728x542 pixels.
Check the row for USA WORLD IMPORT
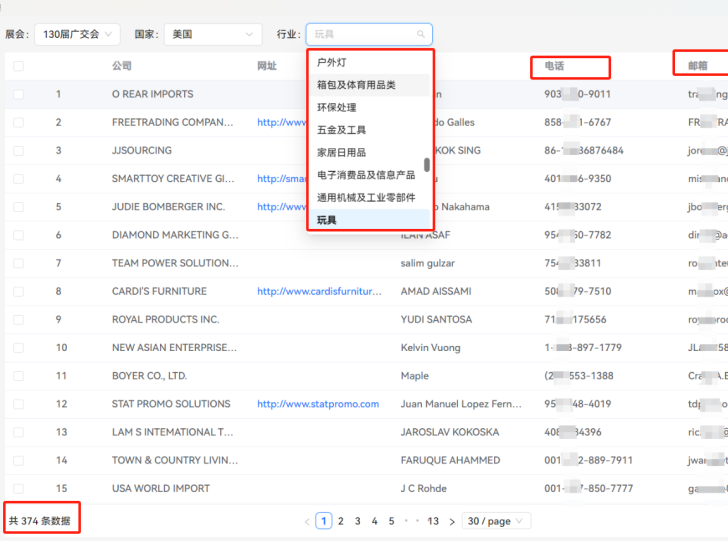[x=19, y=489]
